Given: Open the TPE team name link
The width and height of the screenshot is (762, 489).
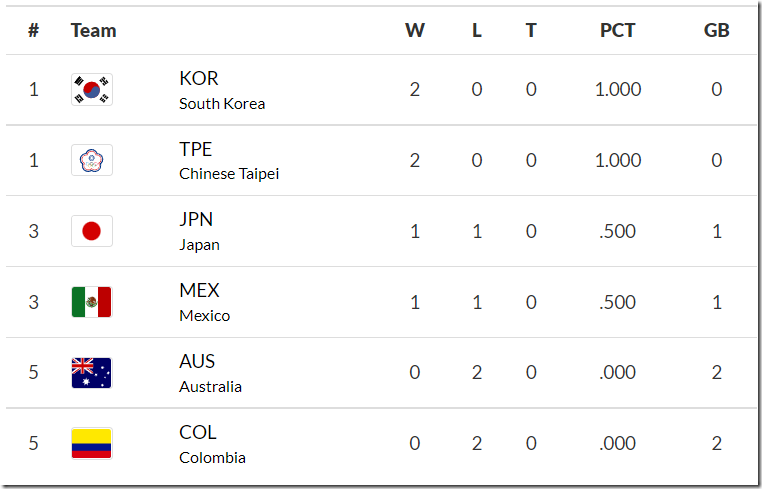Looking at the screenshot, I should click(x=196, y=149).
